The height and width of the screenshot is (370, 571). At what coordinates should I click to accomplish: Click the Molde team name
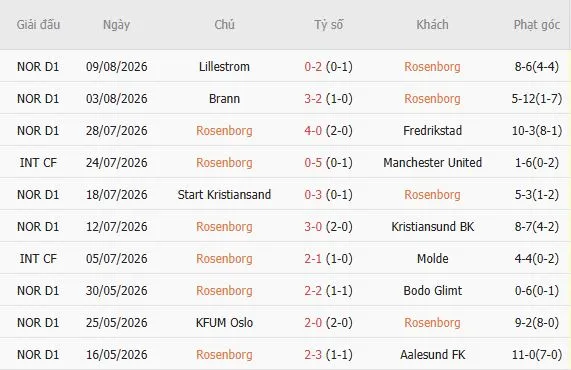(433, 259)
